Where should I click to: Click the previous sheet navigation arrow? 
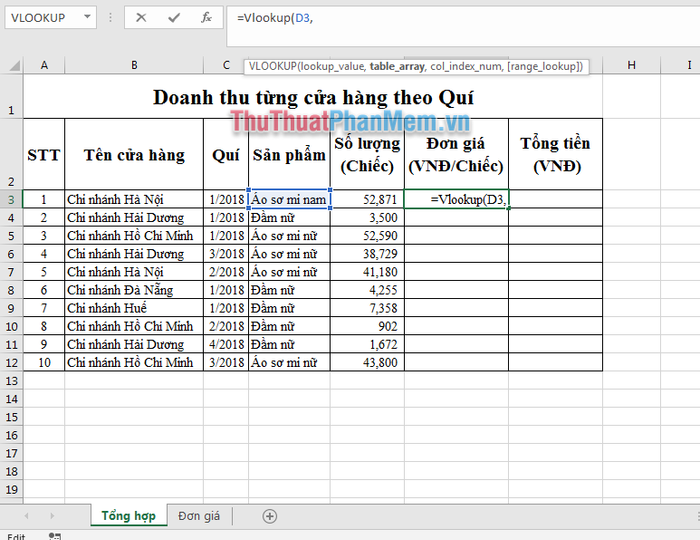coord(25,516)
